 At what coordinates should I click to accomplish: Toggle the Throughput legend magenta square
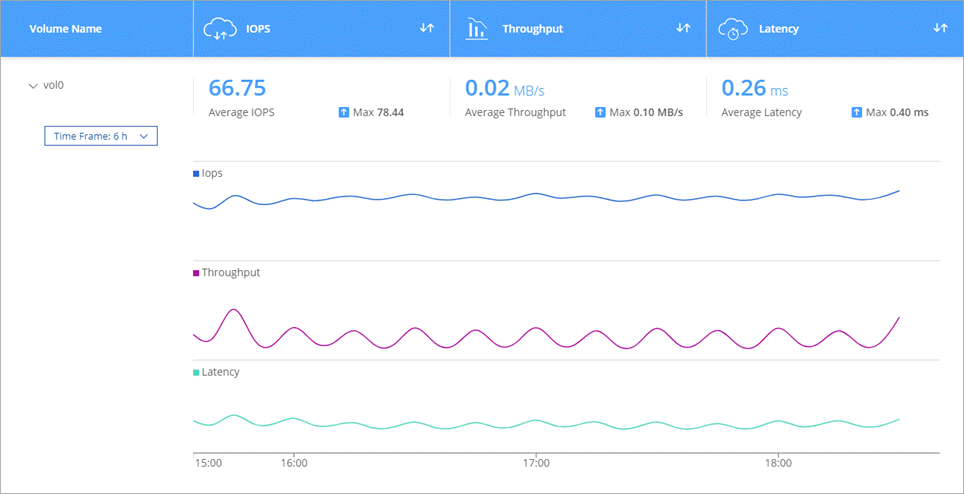tap(196, 273)
